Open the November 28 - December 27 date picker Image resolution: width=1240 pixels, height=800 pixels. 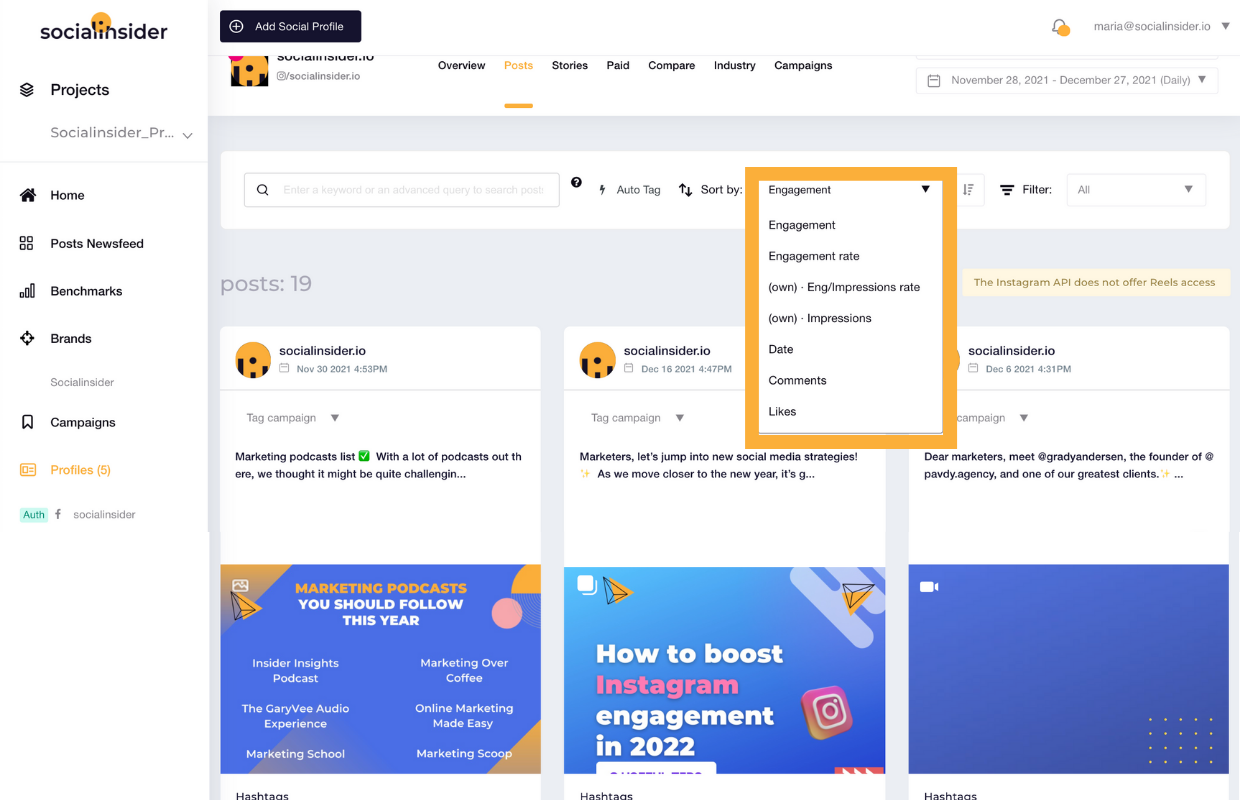(1067, 80)
